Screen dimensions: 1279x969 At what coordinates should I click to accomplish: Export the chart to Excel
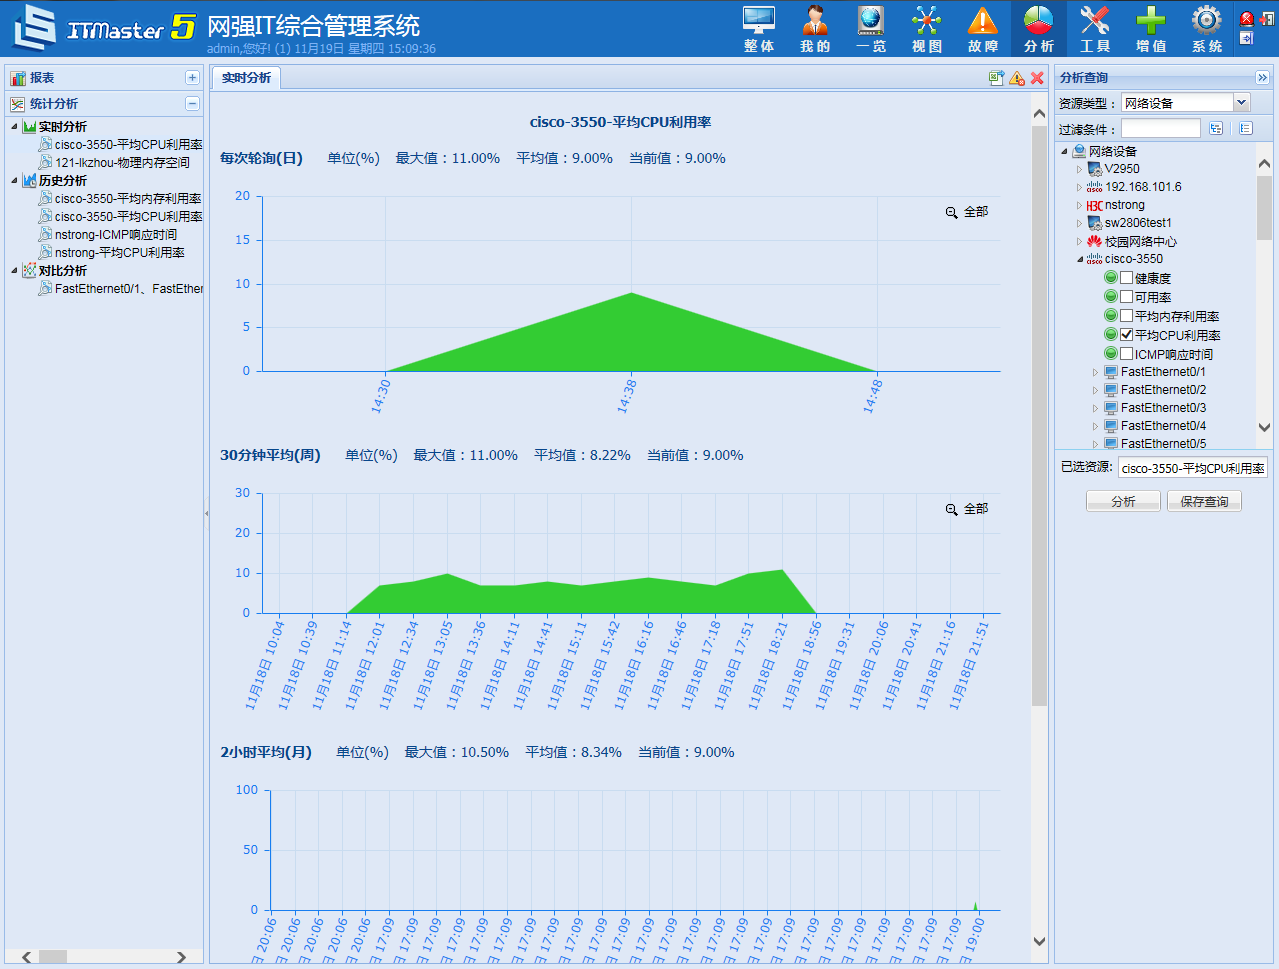click(x=996, y=78)
